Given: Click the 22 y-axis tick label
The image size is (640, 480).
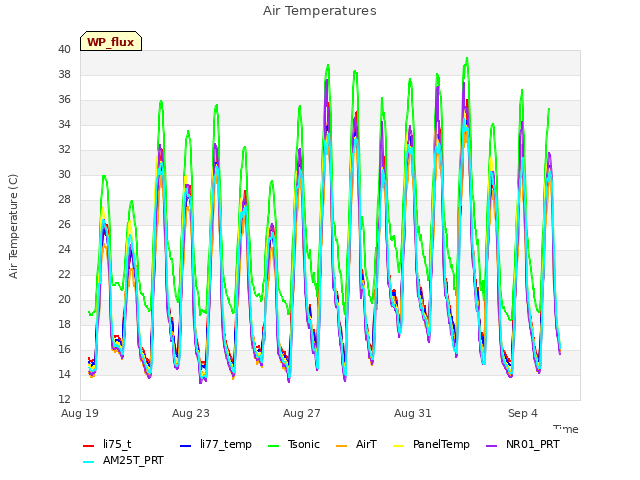Looking at the screenshot, I should pyautogui.click(x=64, y=274).
